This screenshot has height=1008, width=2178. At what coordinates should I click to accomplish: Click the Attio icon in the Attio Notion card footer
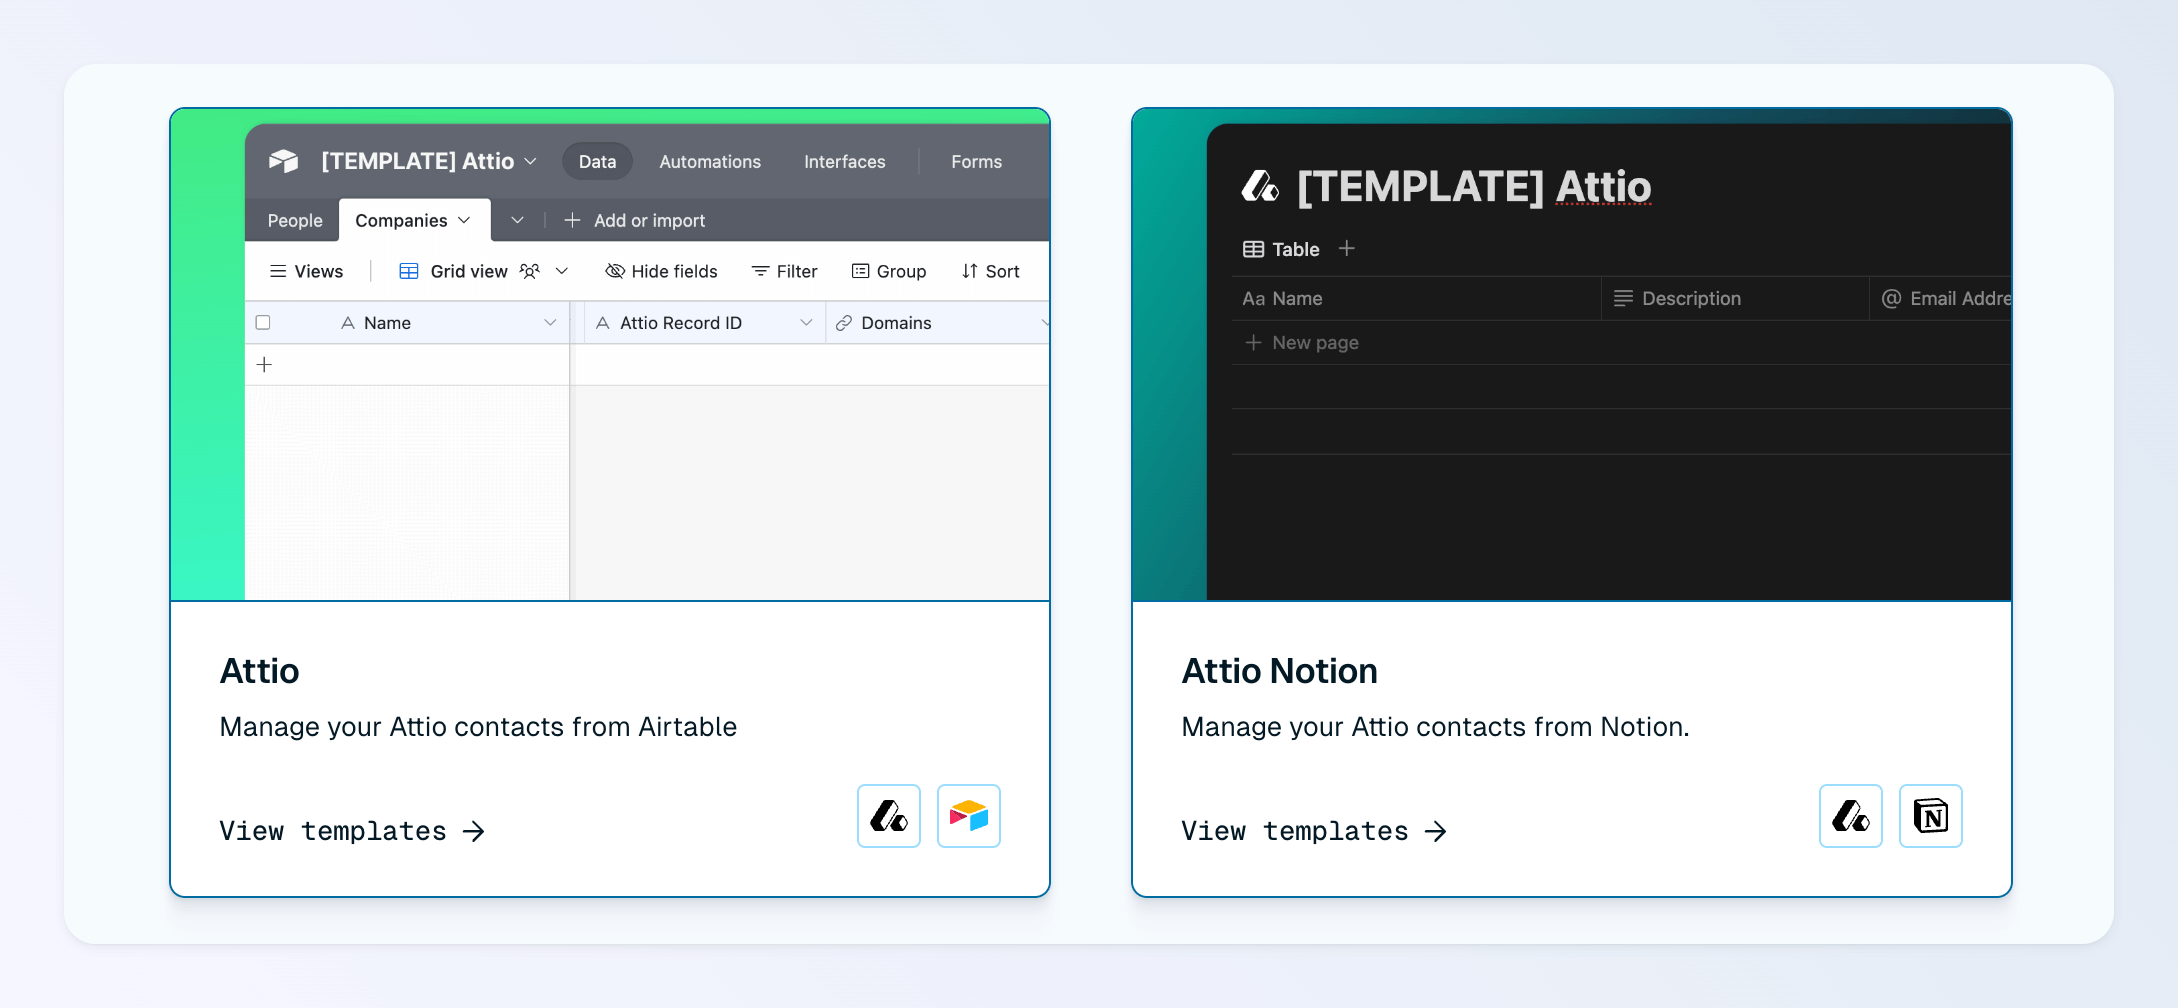tap(1851, 816)
